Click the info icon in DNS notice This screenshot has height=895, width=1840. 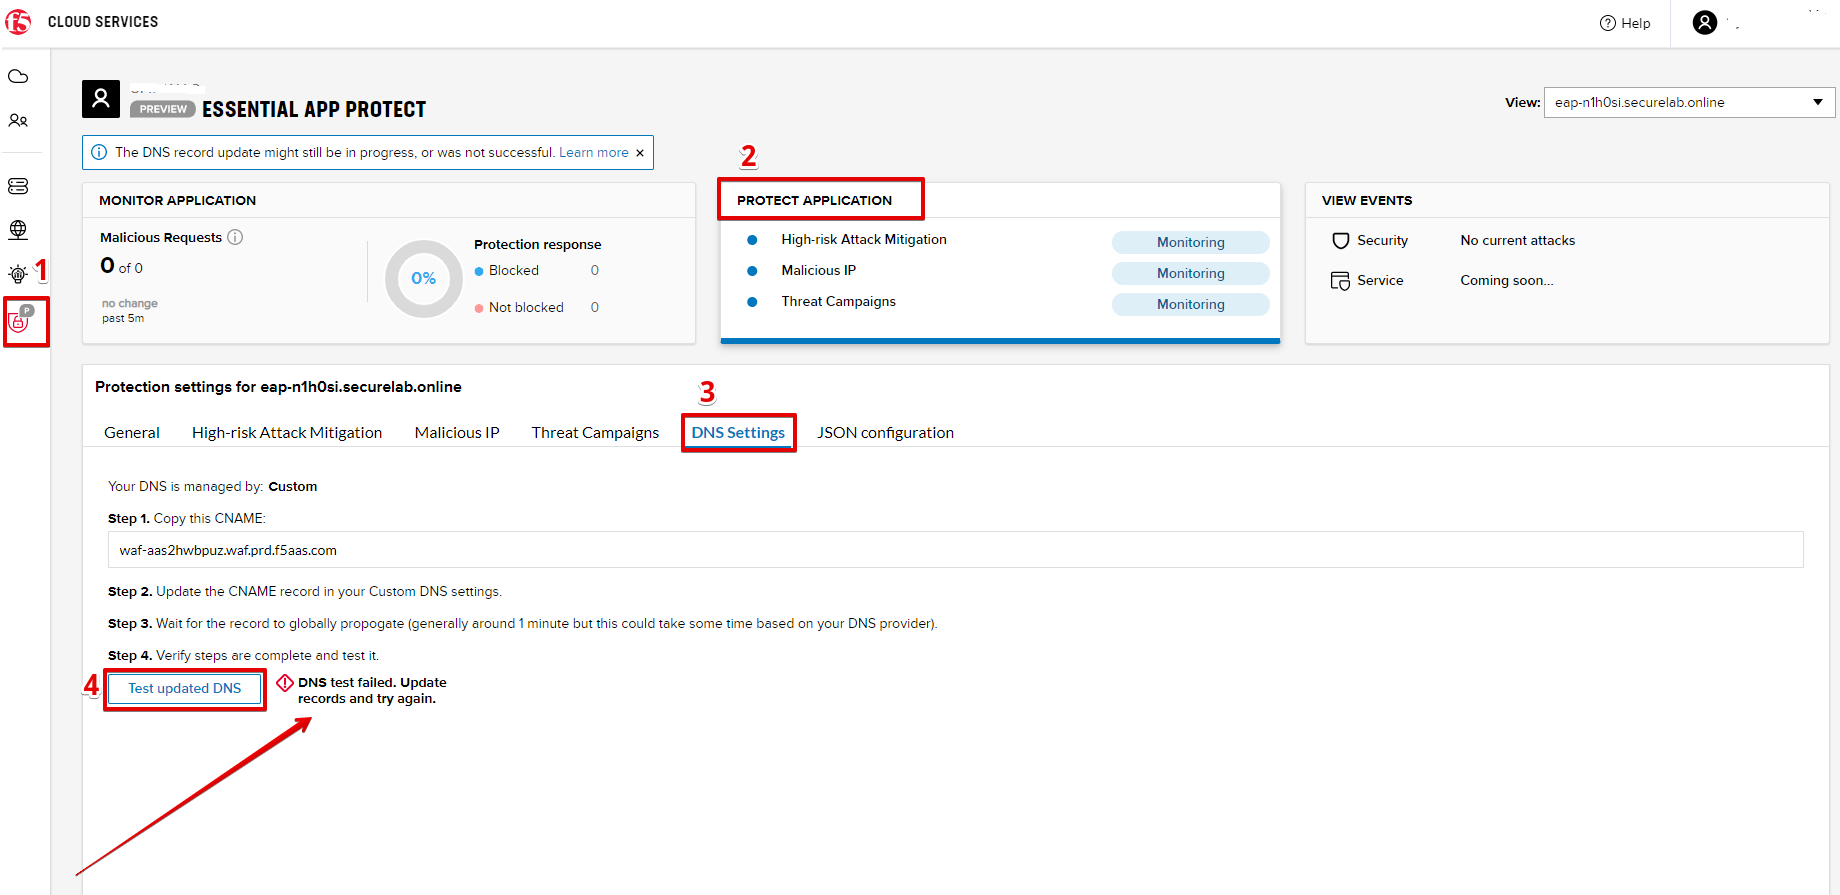pos(99,152)
